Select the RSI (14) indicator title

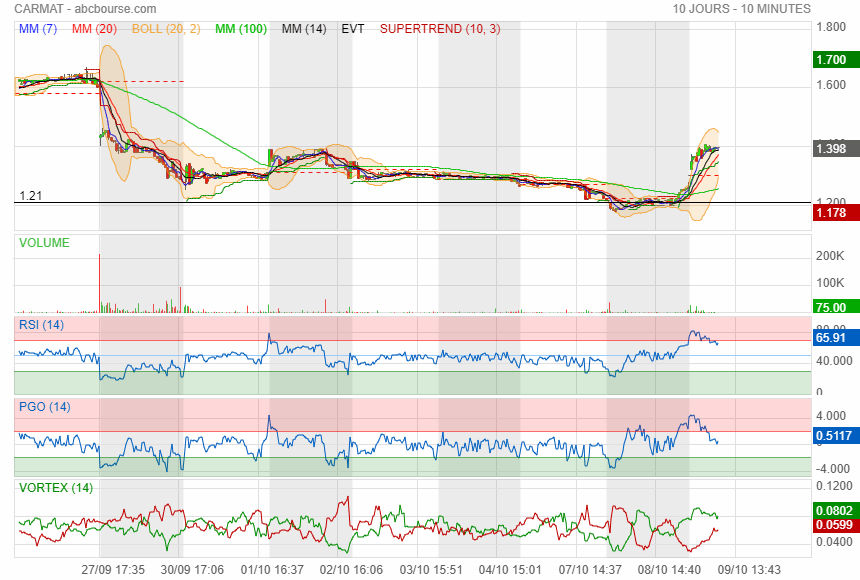pyautogui.click(x=42, y=325)
